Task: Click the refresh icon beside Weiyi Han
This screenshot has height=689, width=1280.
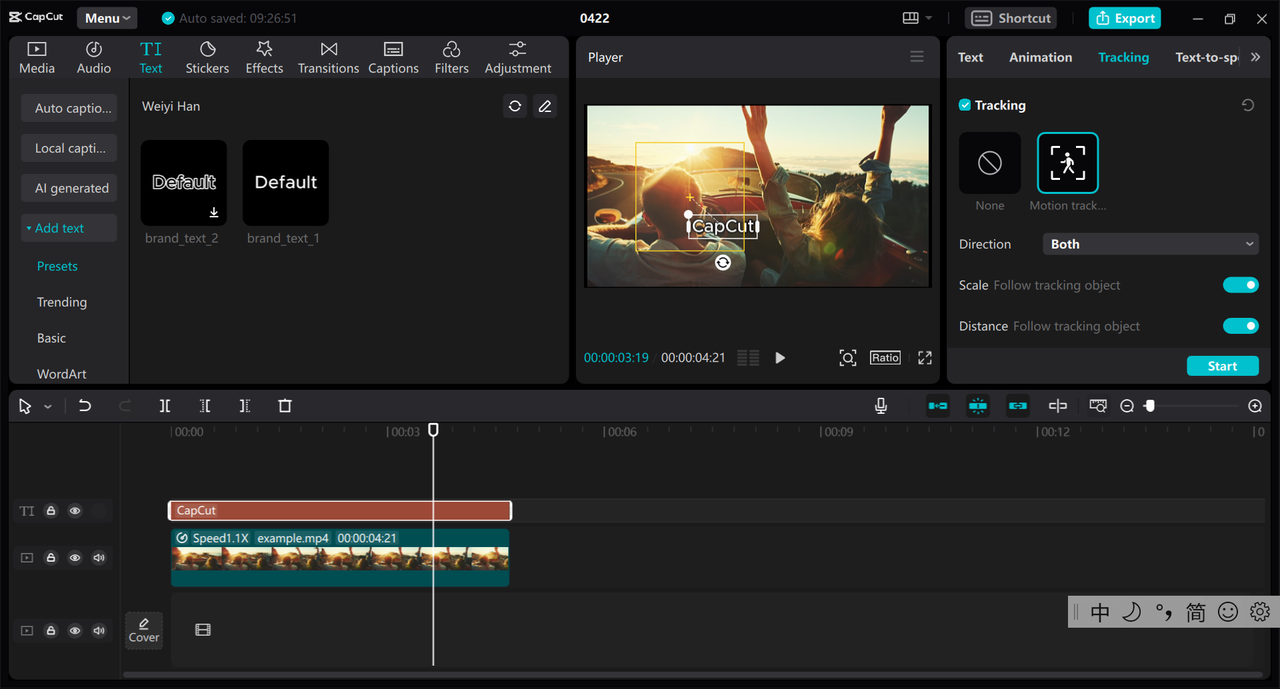Action: pyautogui.click(x=515, y=106)
